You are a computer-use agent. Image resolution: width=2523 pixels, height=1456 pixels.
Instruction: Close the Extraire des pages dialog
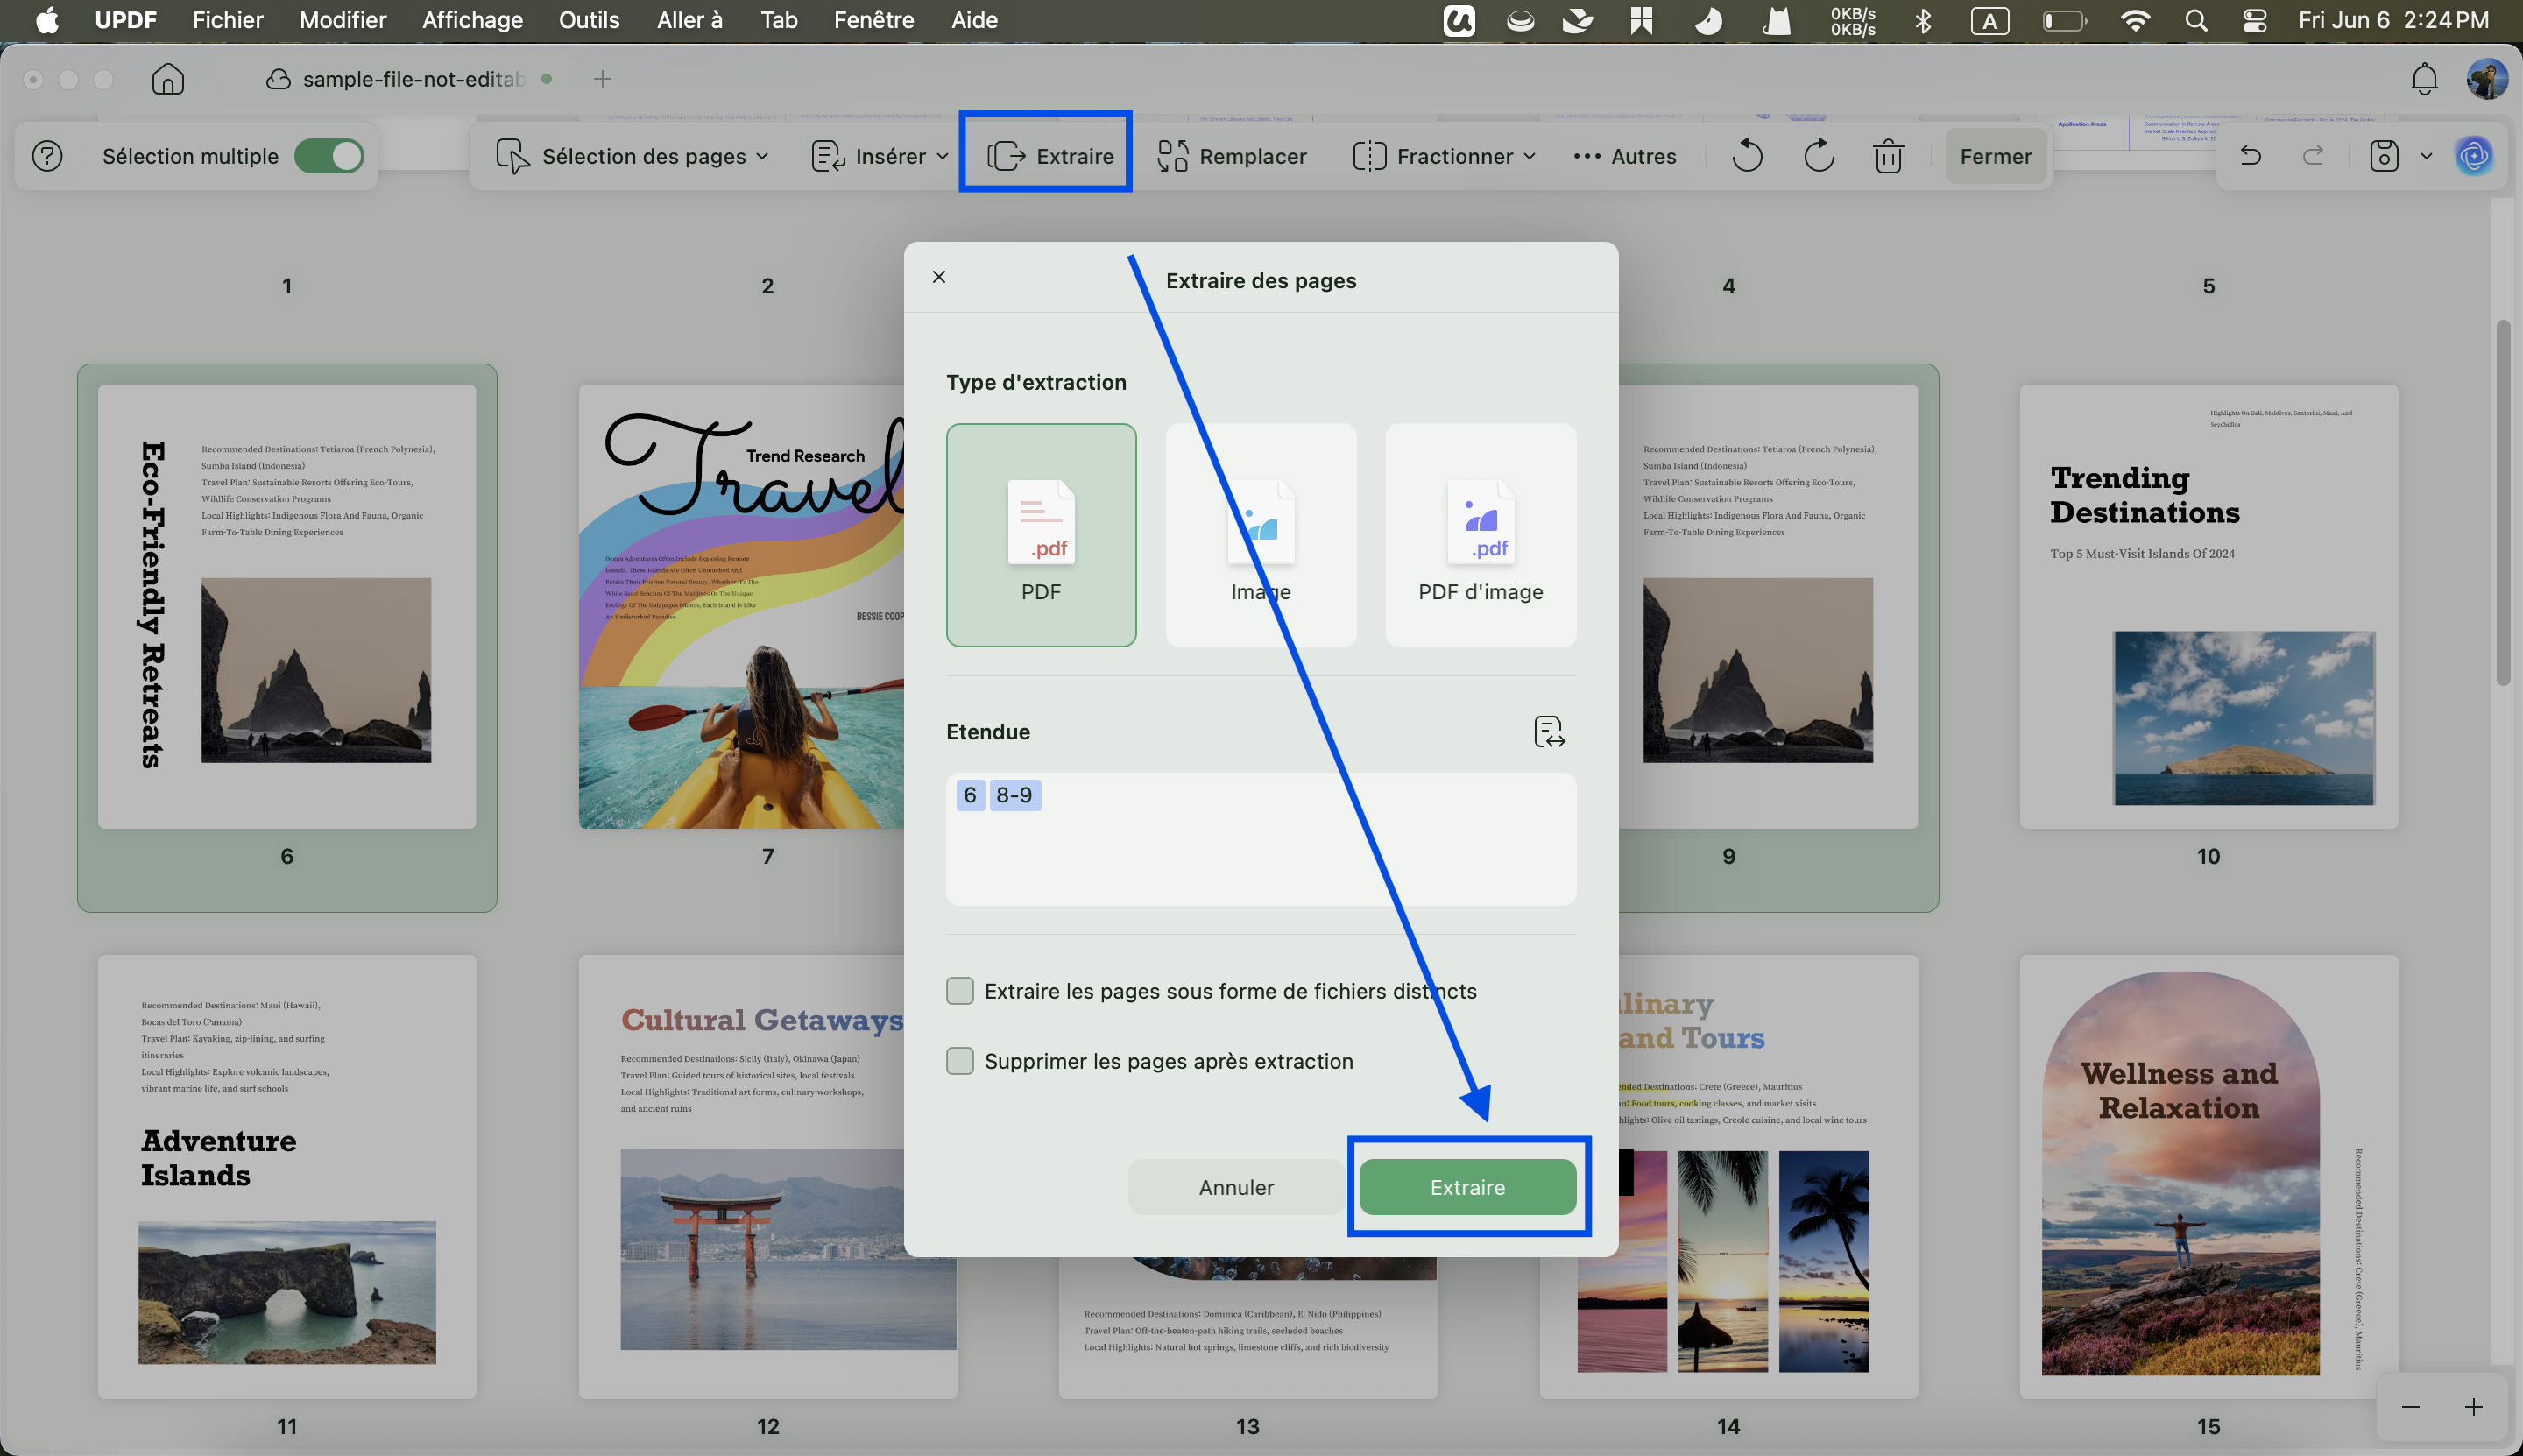(x=938, y=277)
